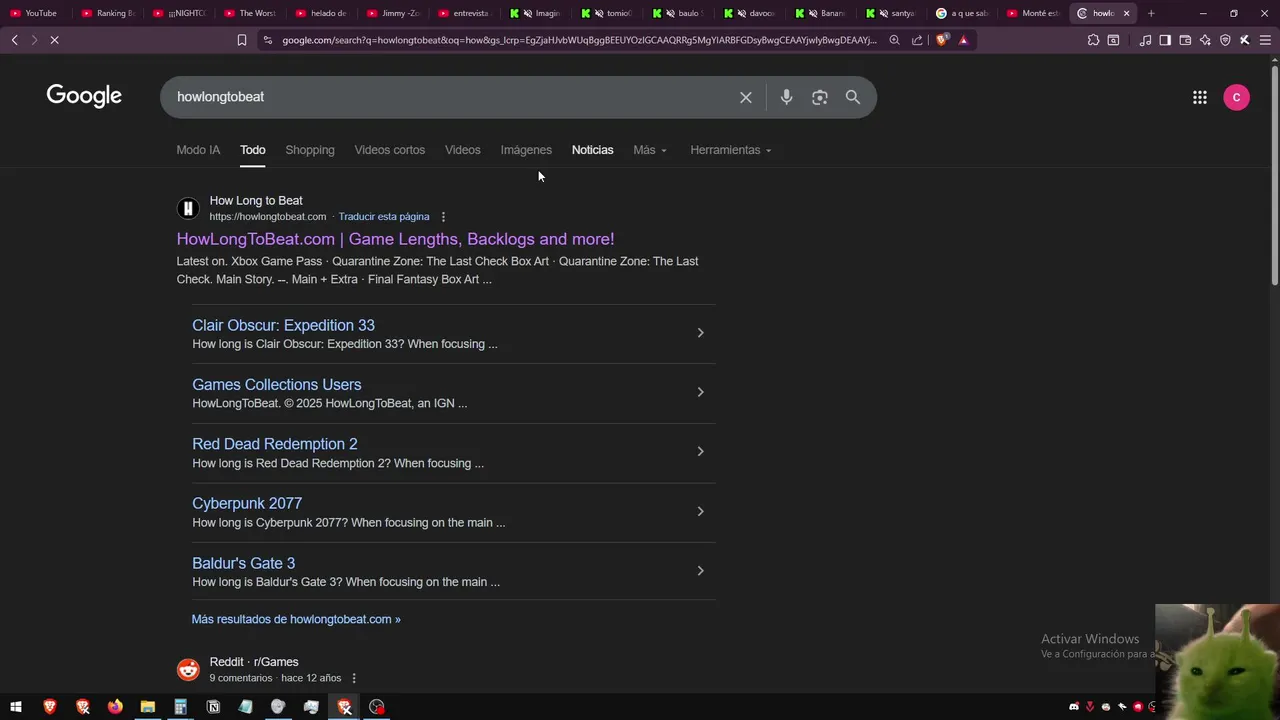Unmute the 'davoo' tab via its speaker icon
This screenshot has width=1280, height=720.
coord(741,13)
